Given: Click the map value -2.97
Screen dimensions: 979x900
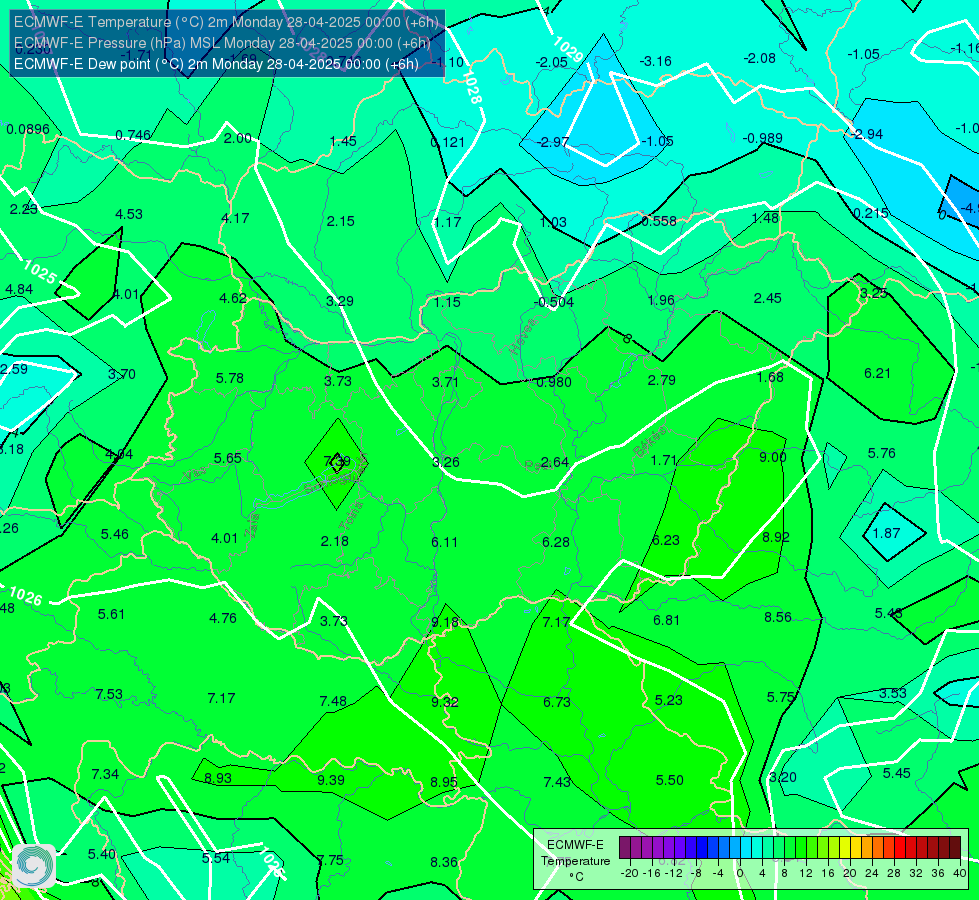Looking at the screenshot, I should pyautogui.click(x=553, y=142).
